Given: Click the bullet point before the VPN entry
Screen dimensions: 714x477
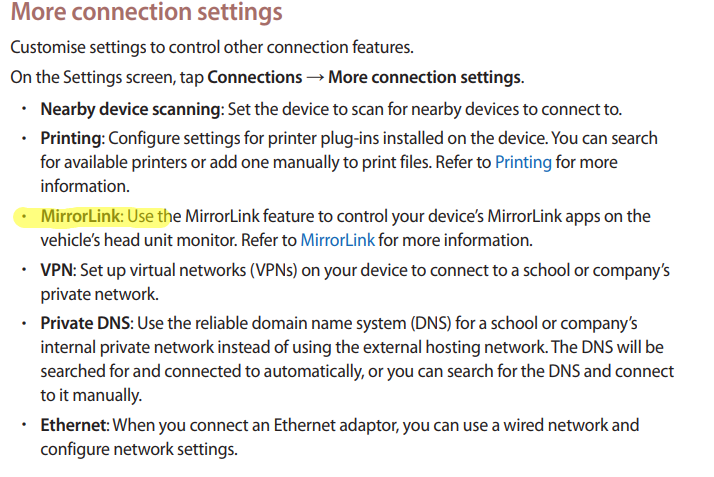Looking at the screenshot, I should (x=24, y=271).
